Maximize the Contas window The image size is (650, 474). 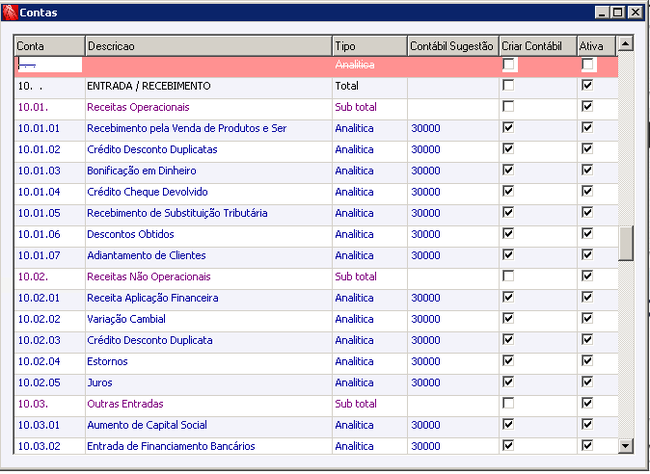[x=618, y=12]
